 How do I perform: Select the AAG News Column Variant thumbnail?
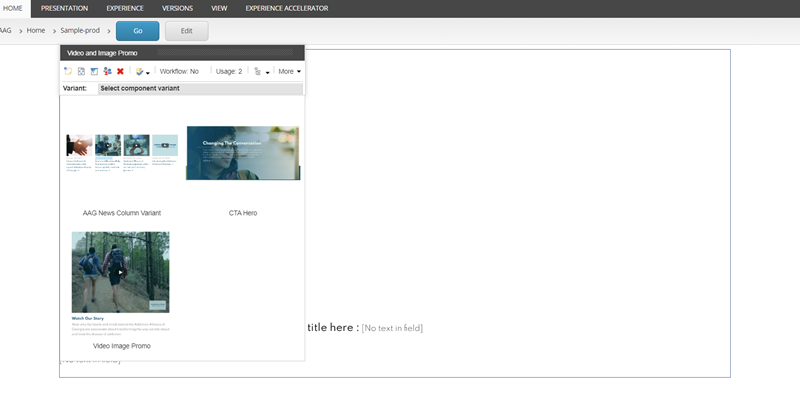click(122, 153)
